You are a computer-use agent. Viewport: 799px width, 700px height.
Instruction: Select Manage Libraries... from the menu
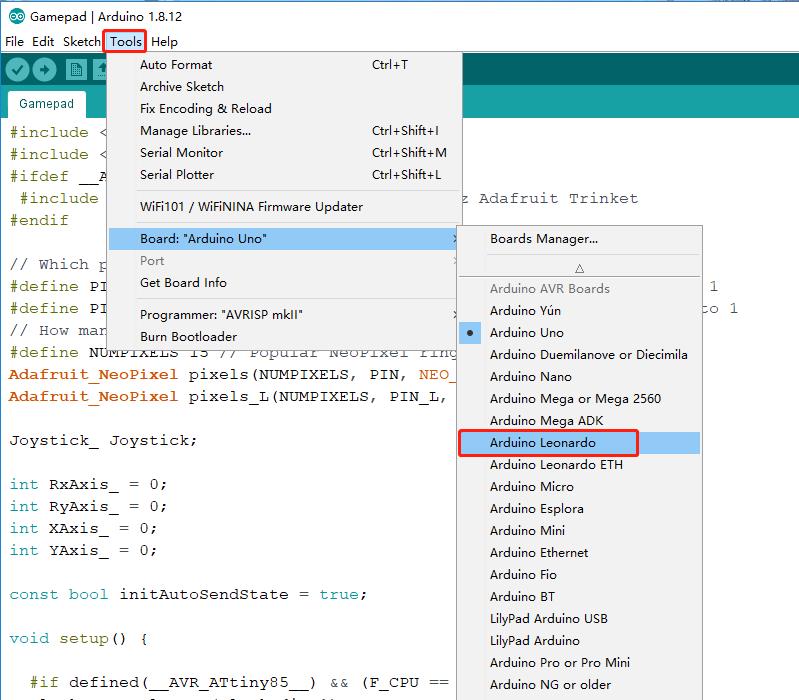tap(195, 131)
